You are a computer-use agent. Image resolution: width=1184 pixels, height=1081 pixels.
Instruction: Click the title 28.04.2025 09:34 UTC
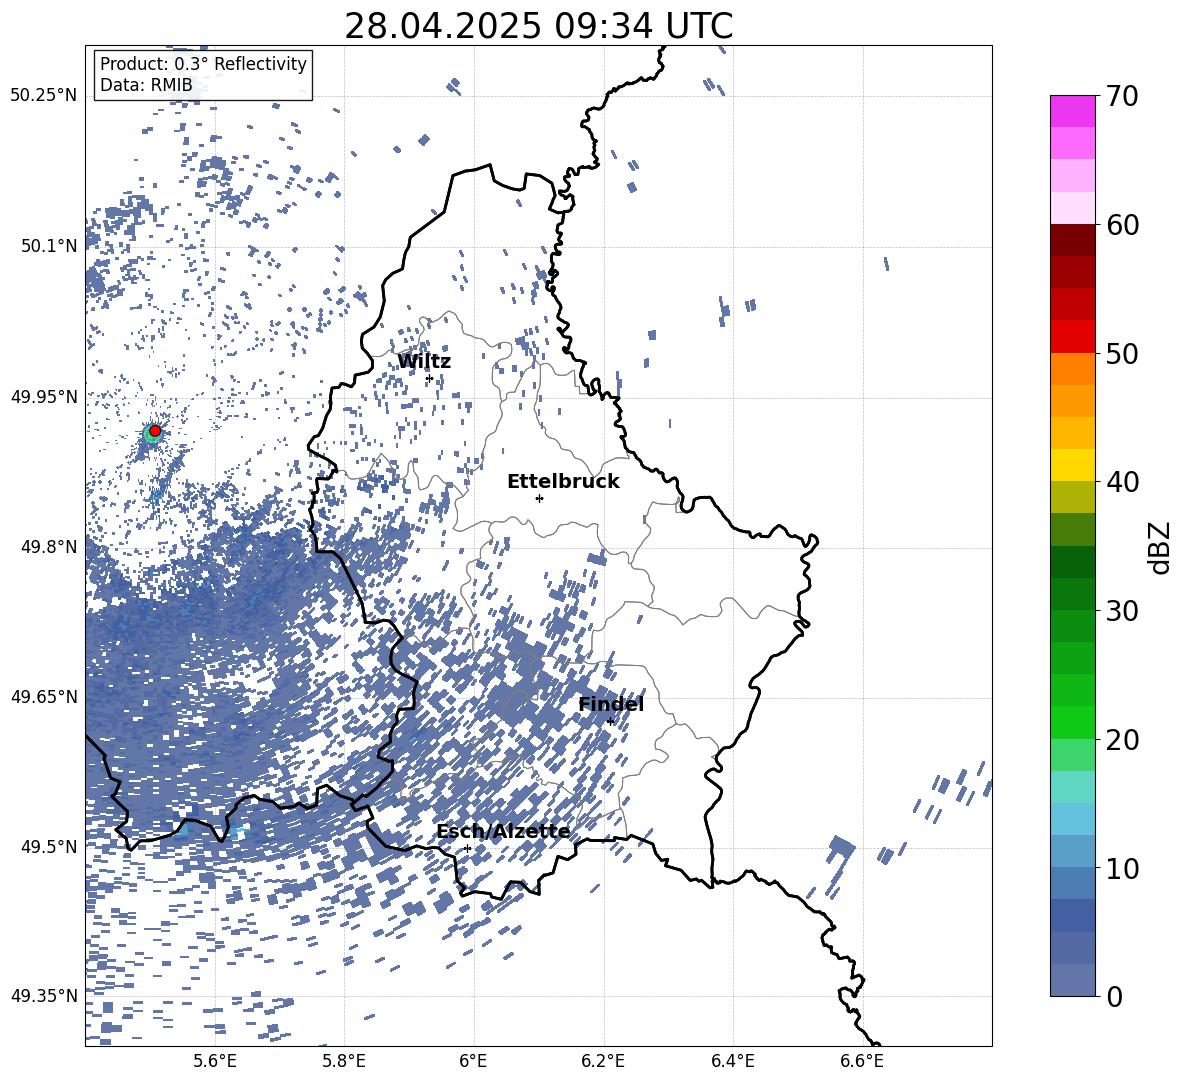click(x=538, y=26)
